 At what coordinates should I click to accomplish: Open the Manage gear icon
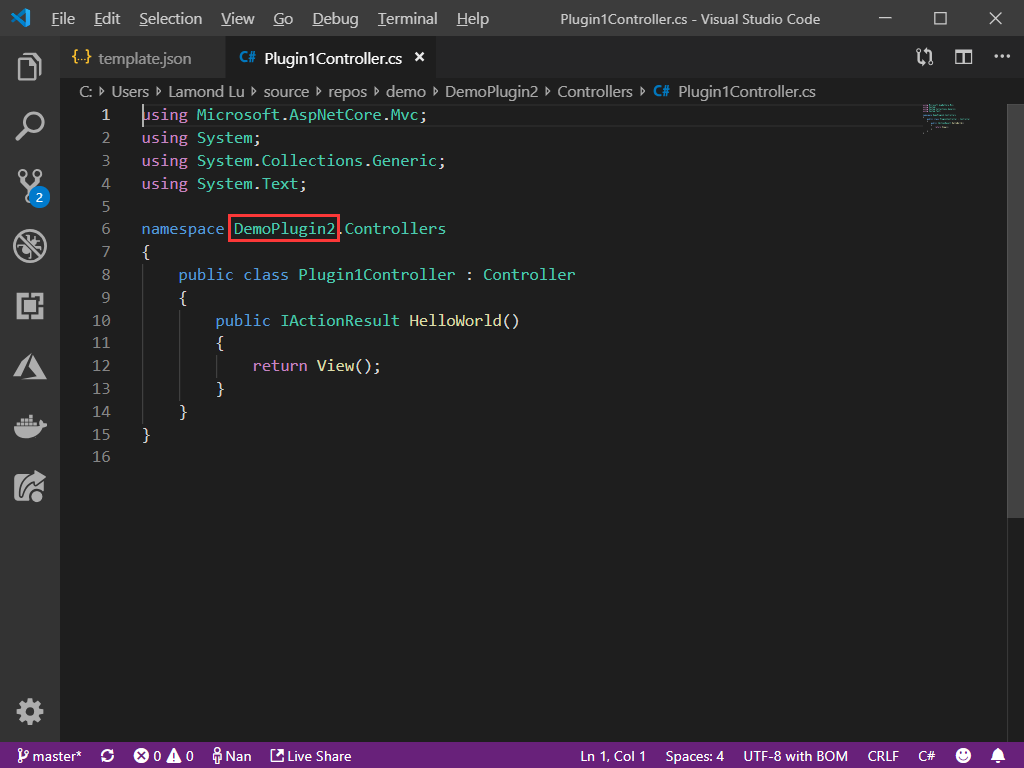[x=30, y=712]
